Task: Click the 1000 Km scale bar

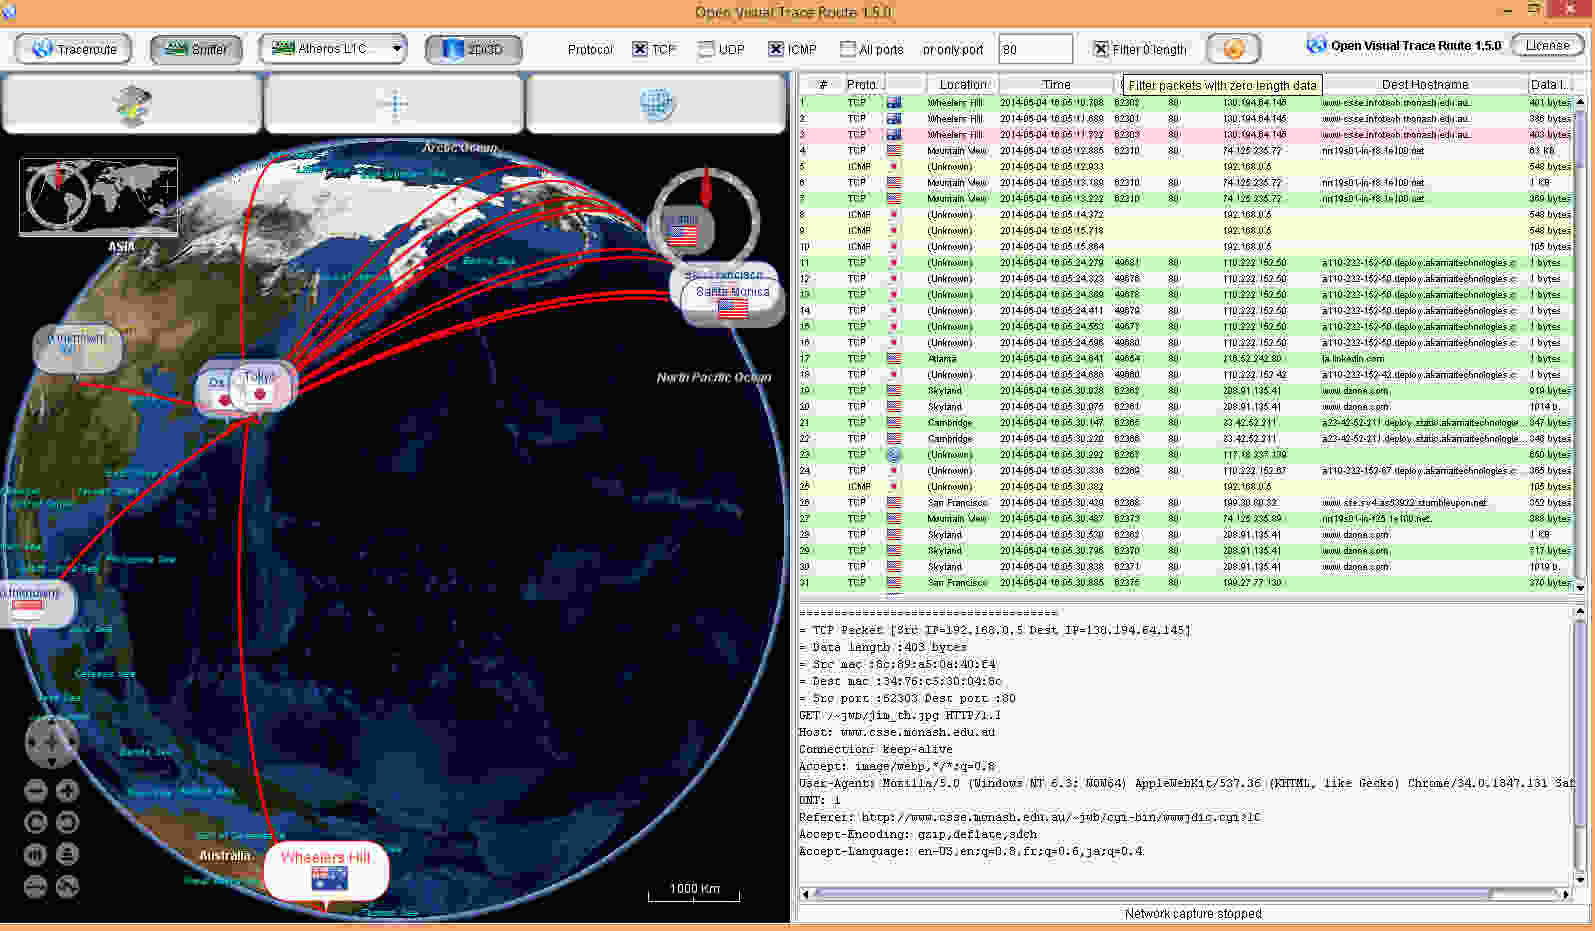Action: click(x=695, y=892)
